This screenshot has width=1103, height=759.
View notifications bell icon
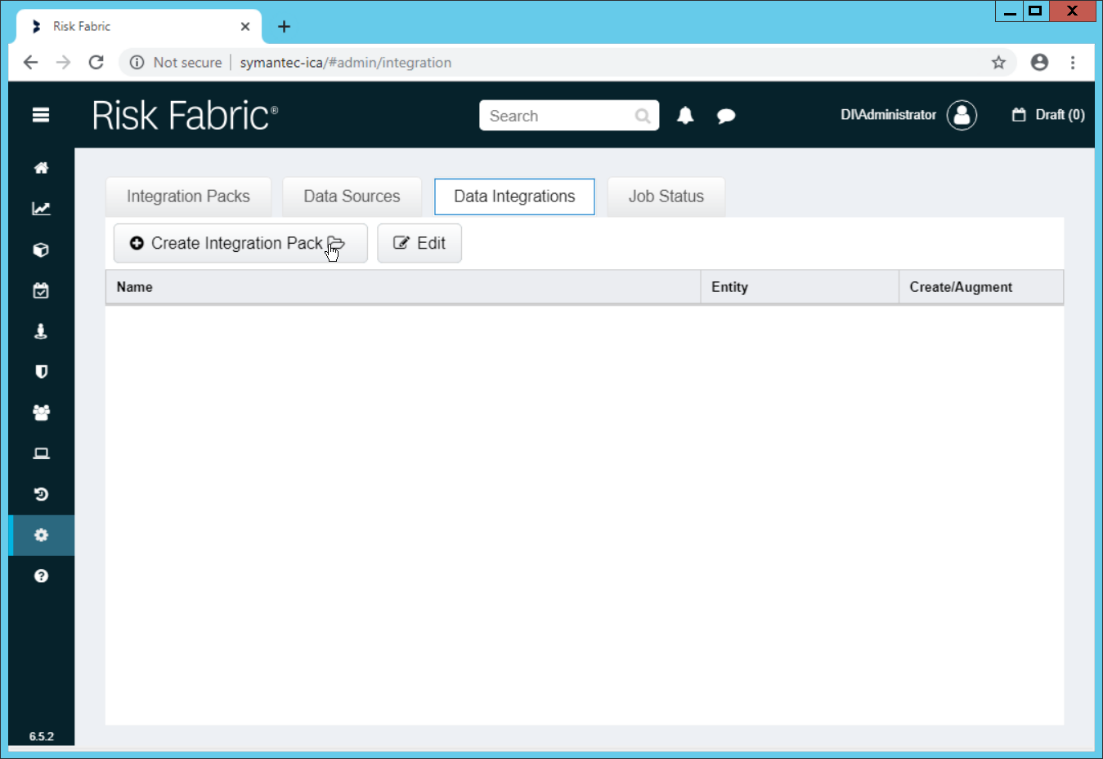tap(685, 116)
